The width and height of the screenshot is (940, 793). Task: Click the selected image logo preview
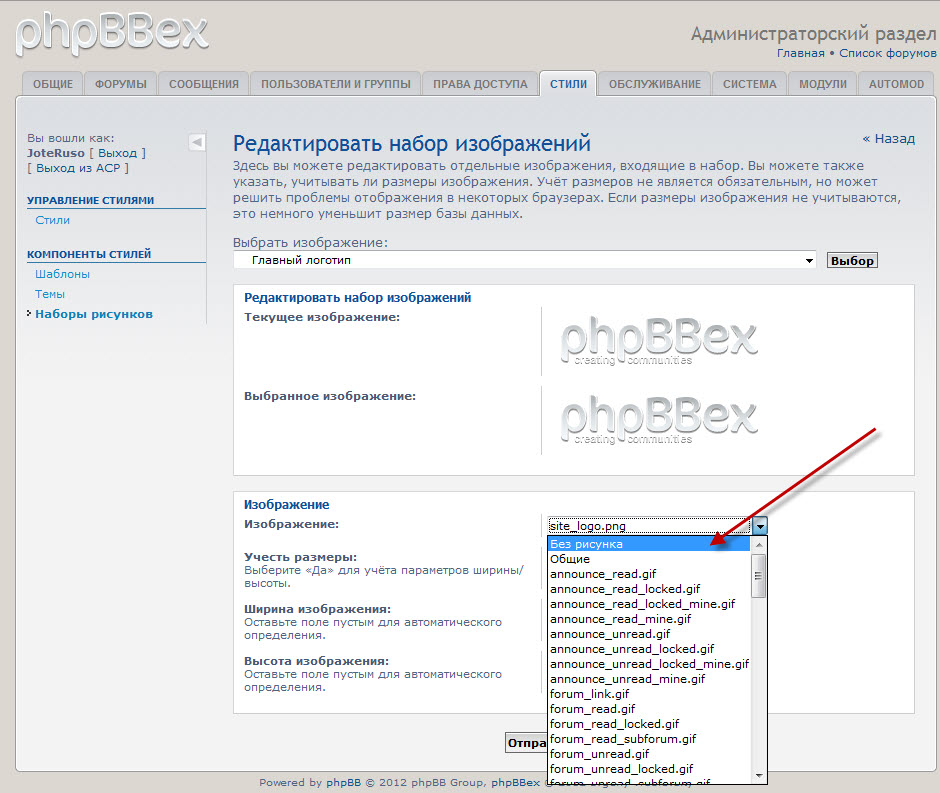coord(658,419)
